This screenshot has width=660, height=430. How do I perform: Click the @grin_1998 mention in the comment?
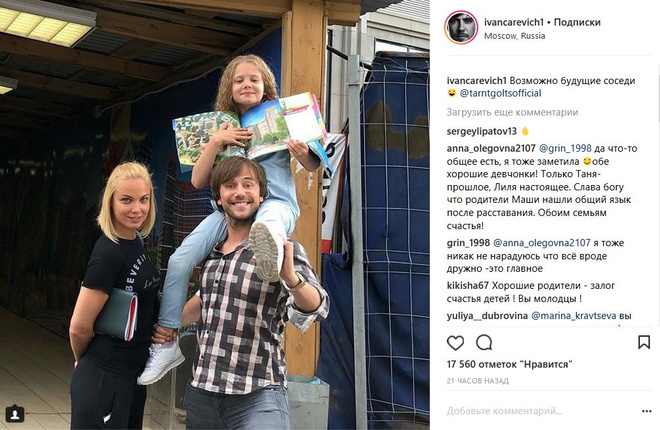click(565, 149)
